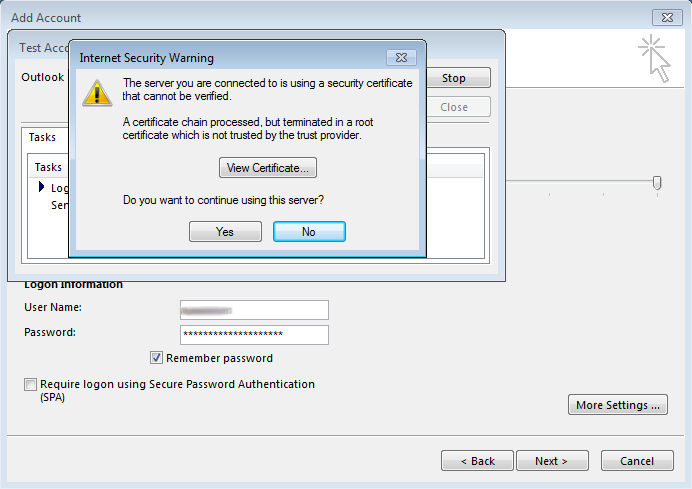
Task: Uncheck Remember password
Action: pyautogui.click(x=157, y=358)
